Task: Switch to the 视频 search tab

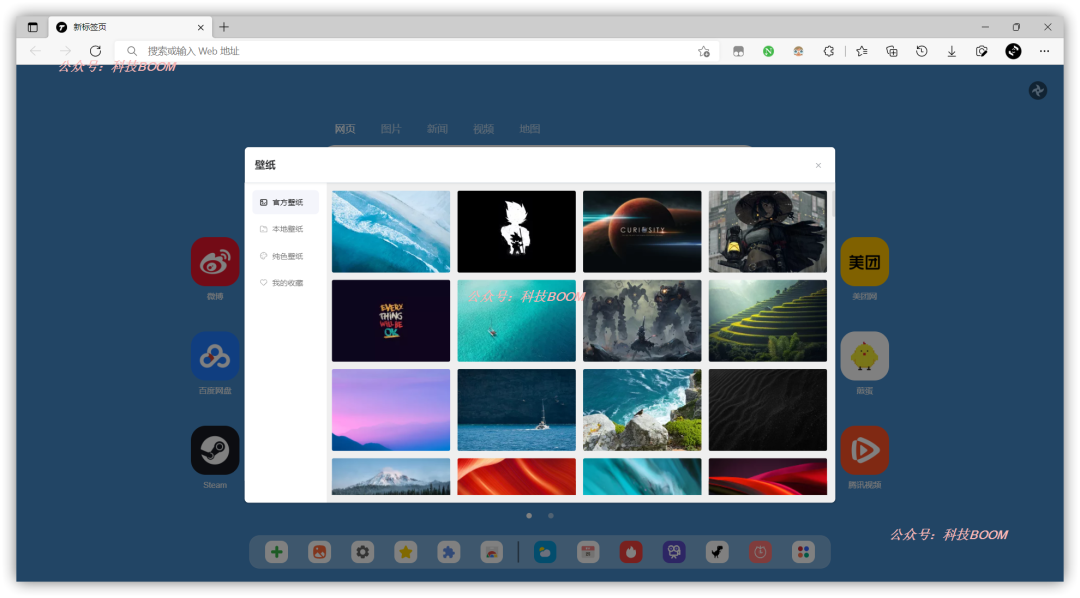Action: point(484,129)
